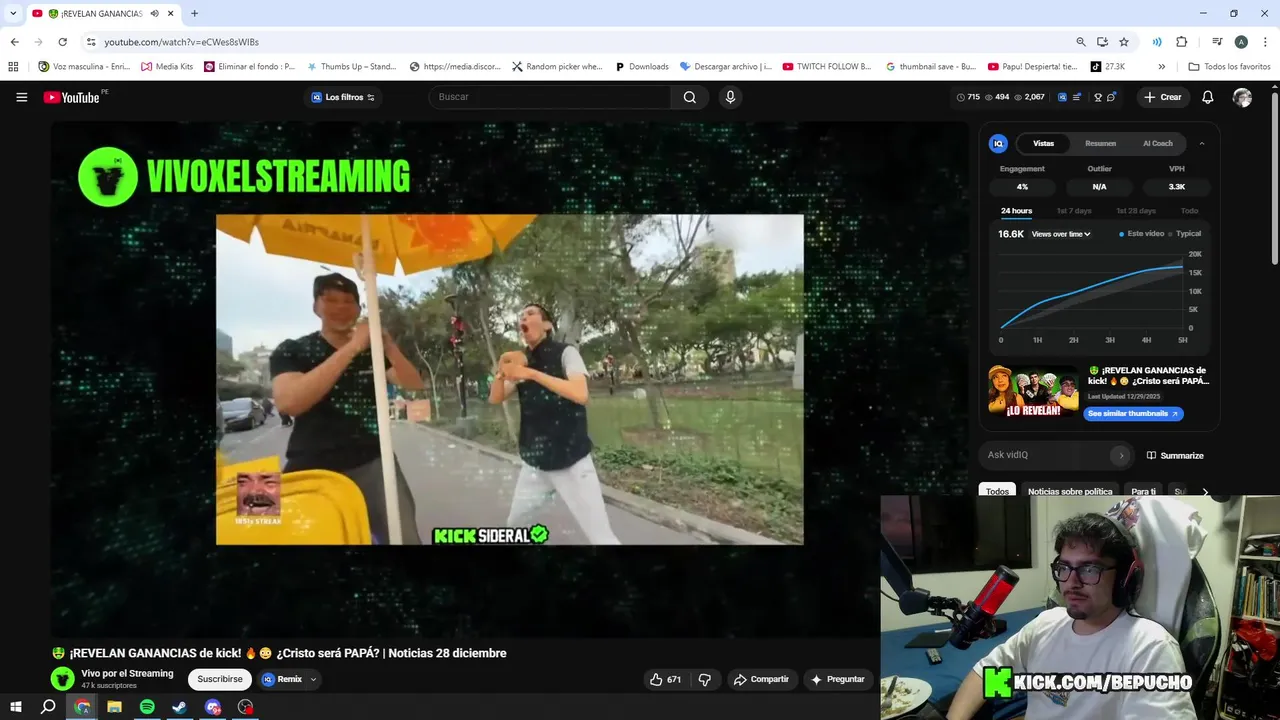Open the Chrome three-dot menu
The width and height of the screenshot is (1280, 720).
[x=1264, y=42]
